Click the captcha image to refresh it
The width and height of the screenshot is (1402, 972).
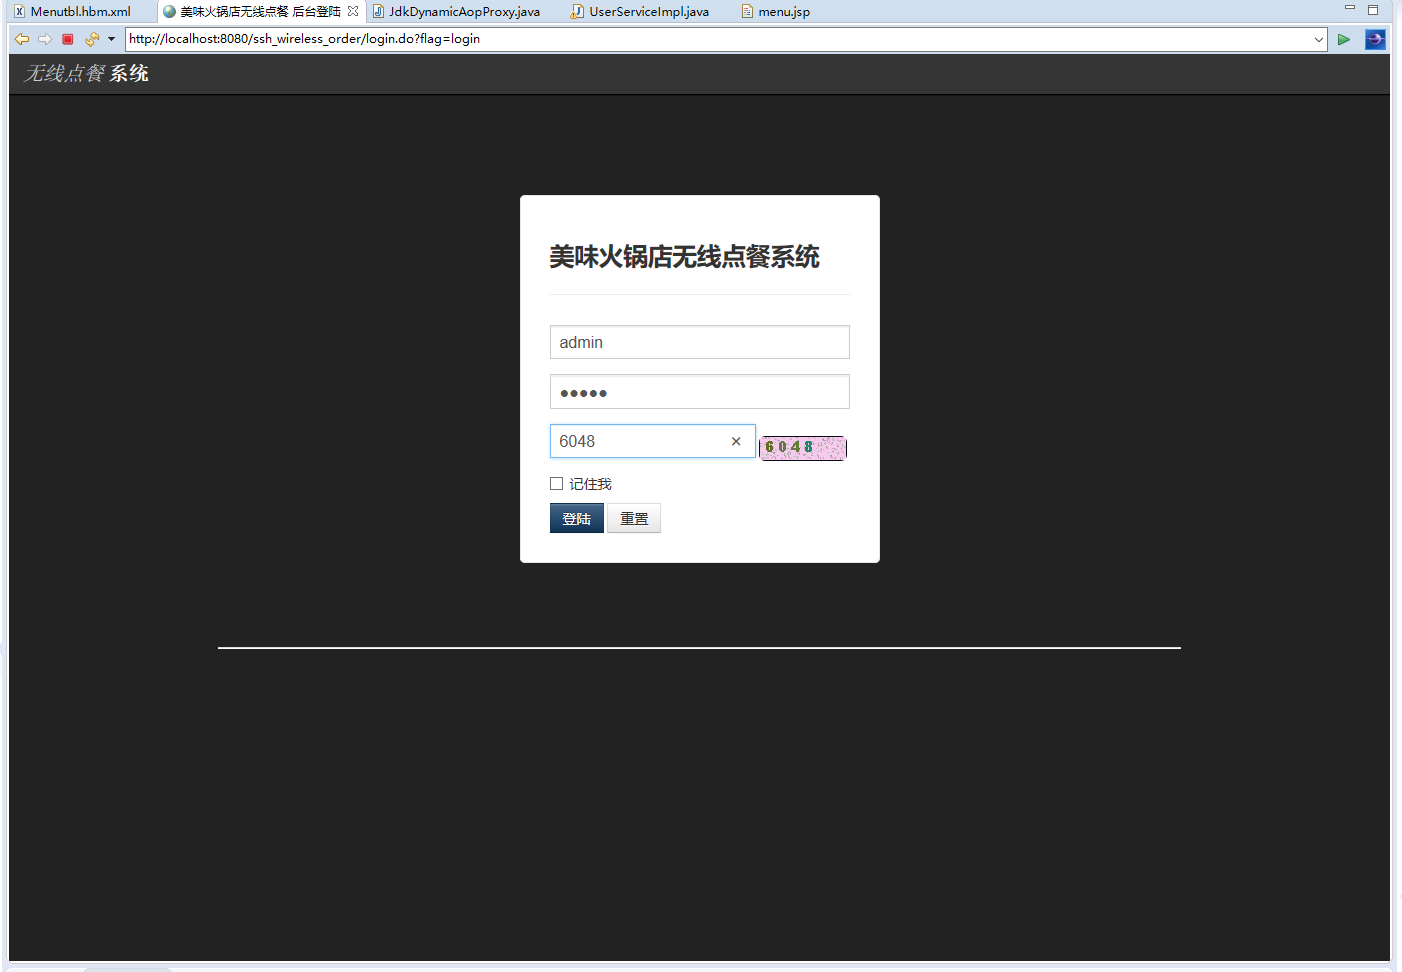pos(803,448)
